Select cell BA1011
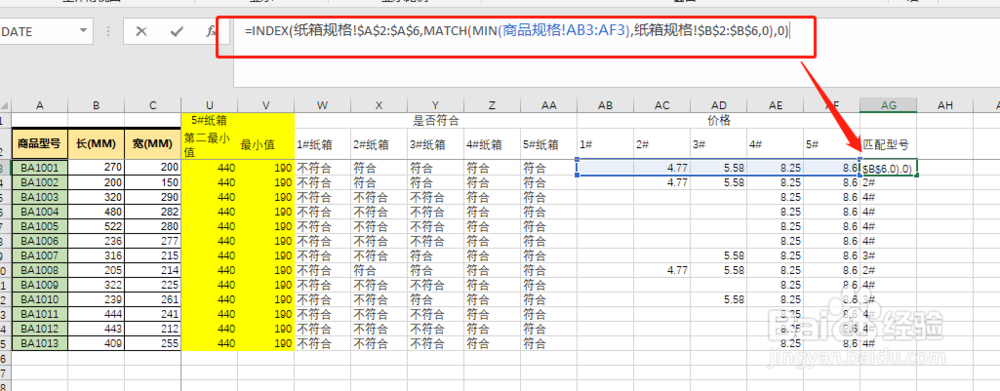 (40, 314)
